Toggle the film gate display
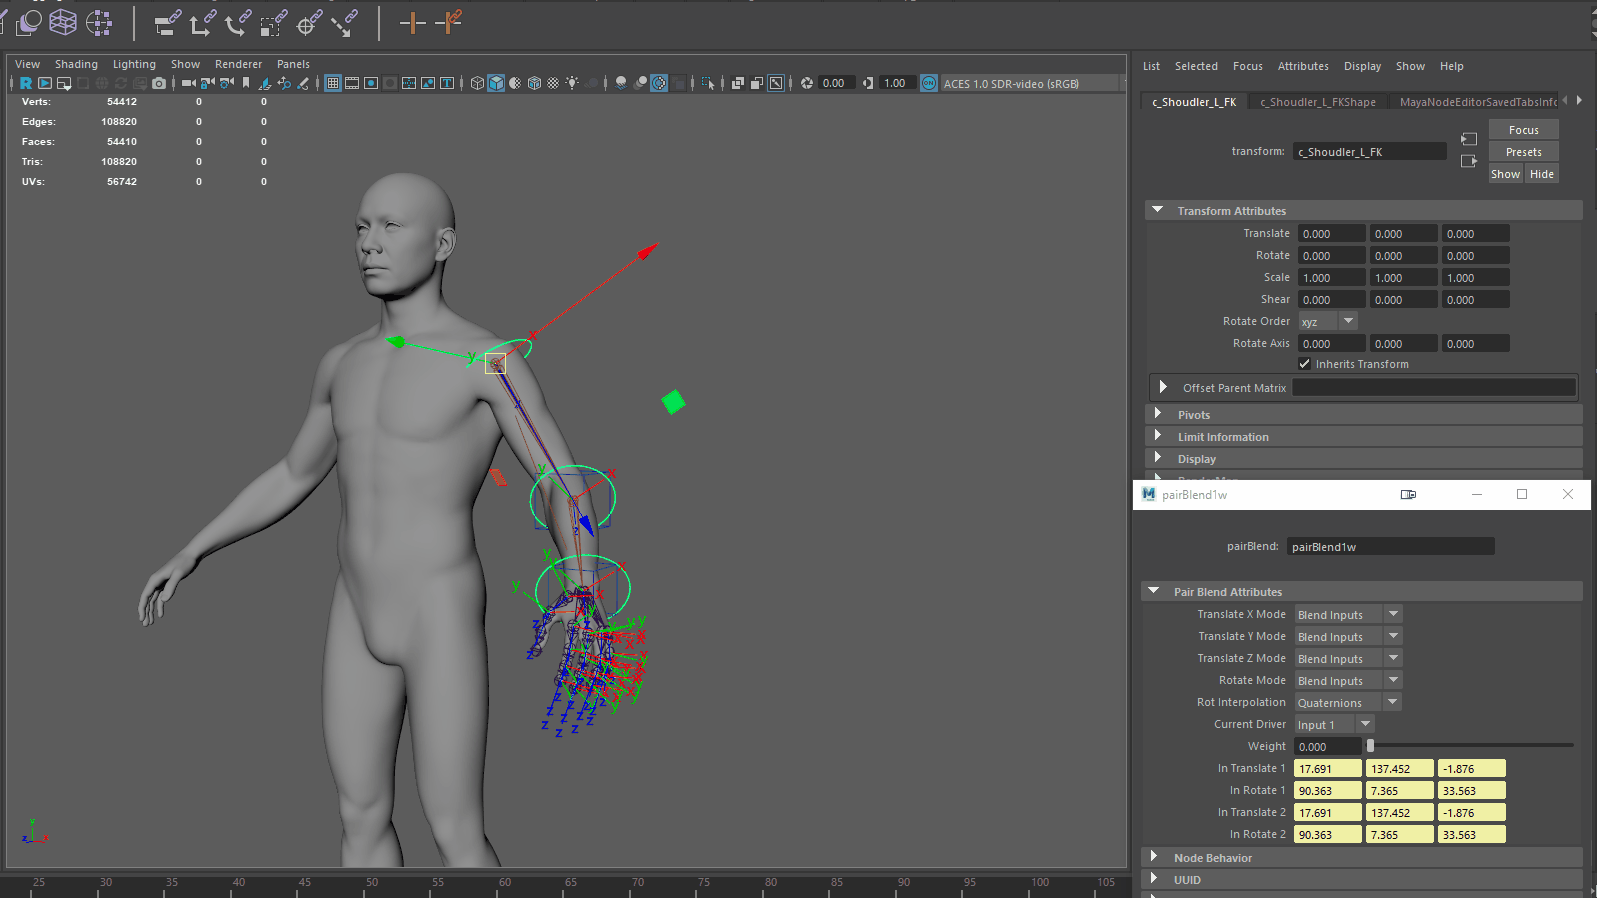The image size is (1597, 898). (352, 83)
